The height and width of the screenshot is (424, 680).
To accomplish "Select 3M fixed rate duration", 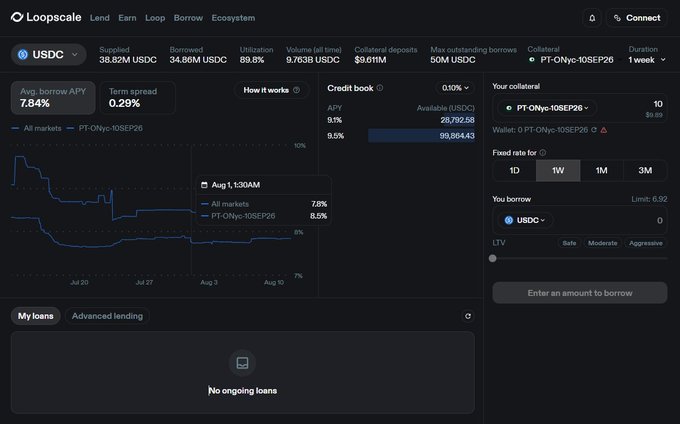I will 645,170.
